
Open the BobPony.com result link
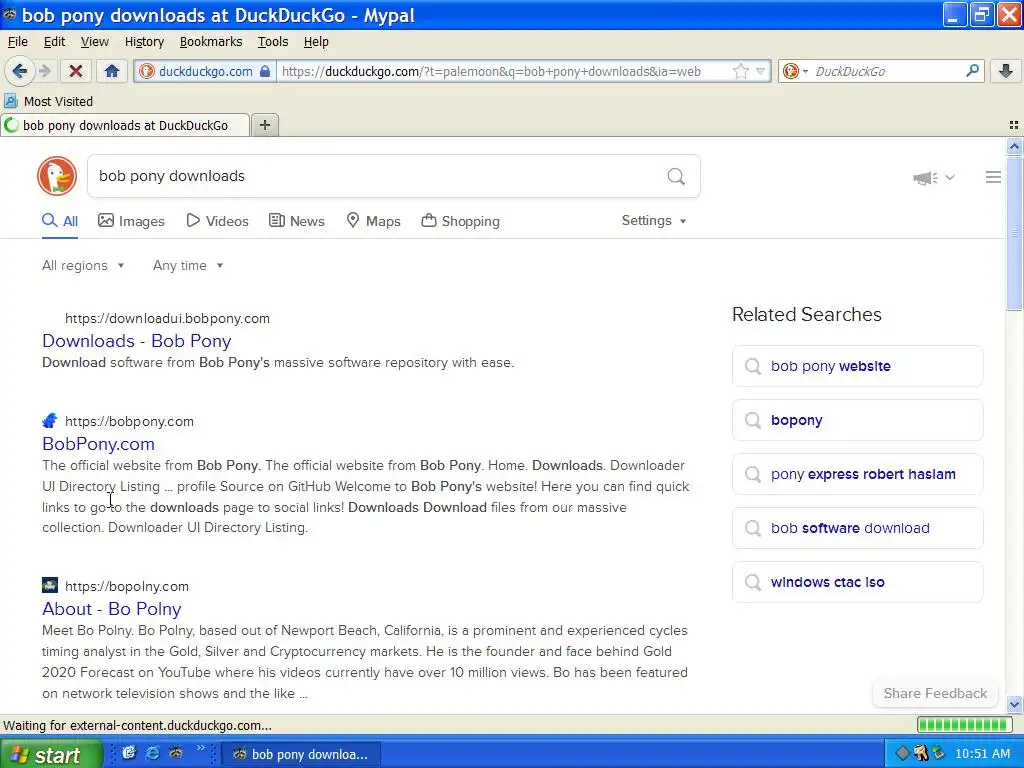tap(99, 444)
